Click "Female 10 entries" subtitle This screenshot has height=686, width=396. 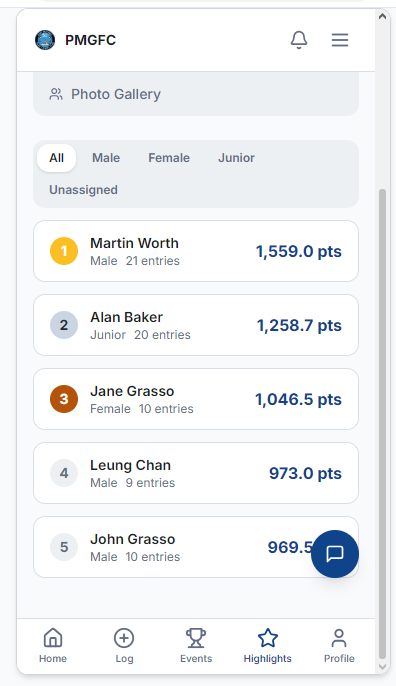142,409
